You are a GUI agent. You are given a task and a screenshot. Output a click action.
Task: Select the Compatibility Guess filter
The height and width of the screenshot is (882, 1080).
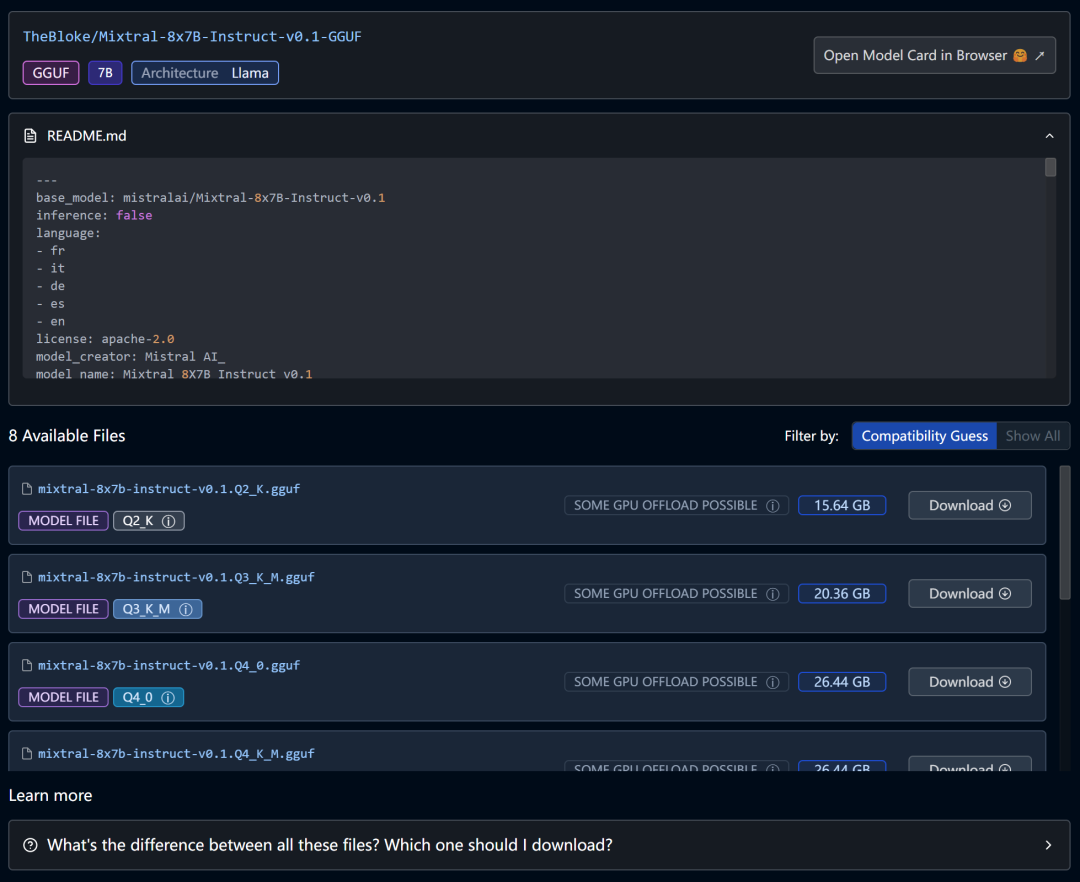(924, 436)
